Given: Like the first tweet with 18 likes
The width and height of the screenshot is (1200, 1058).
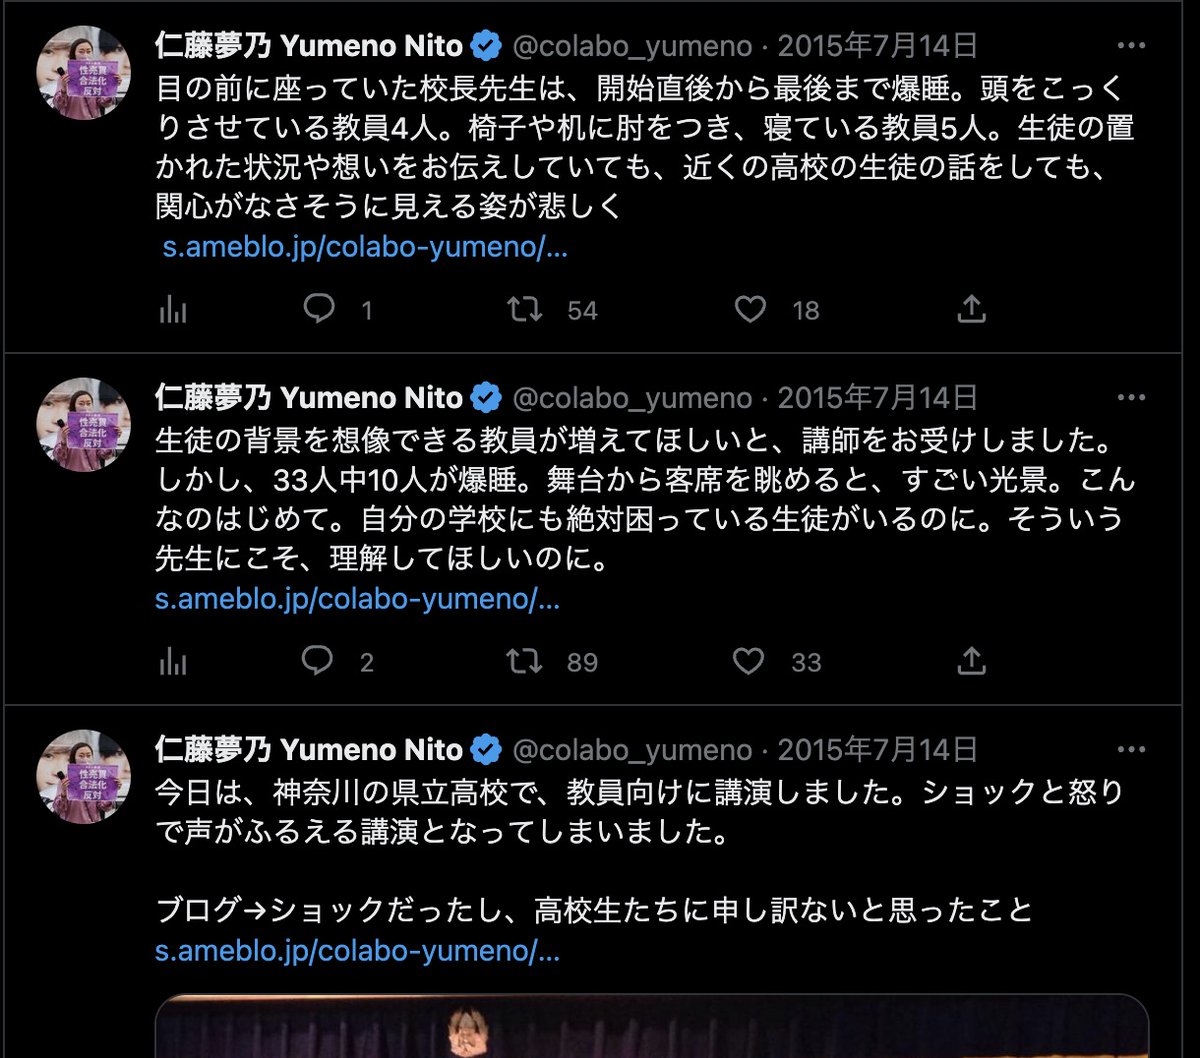Looking at the screenshot, I should [x=751, y=310].
